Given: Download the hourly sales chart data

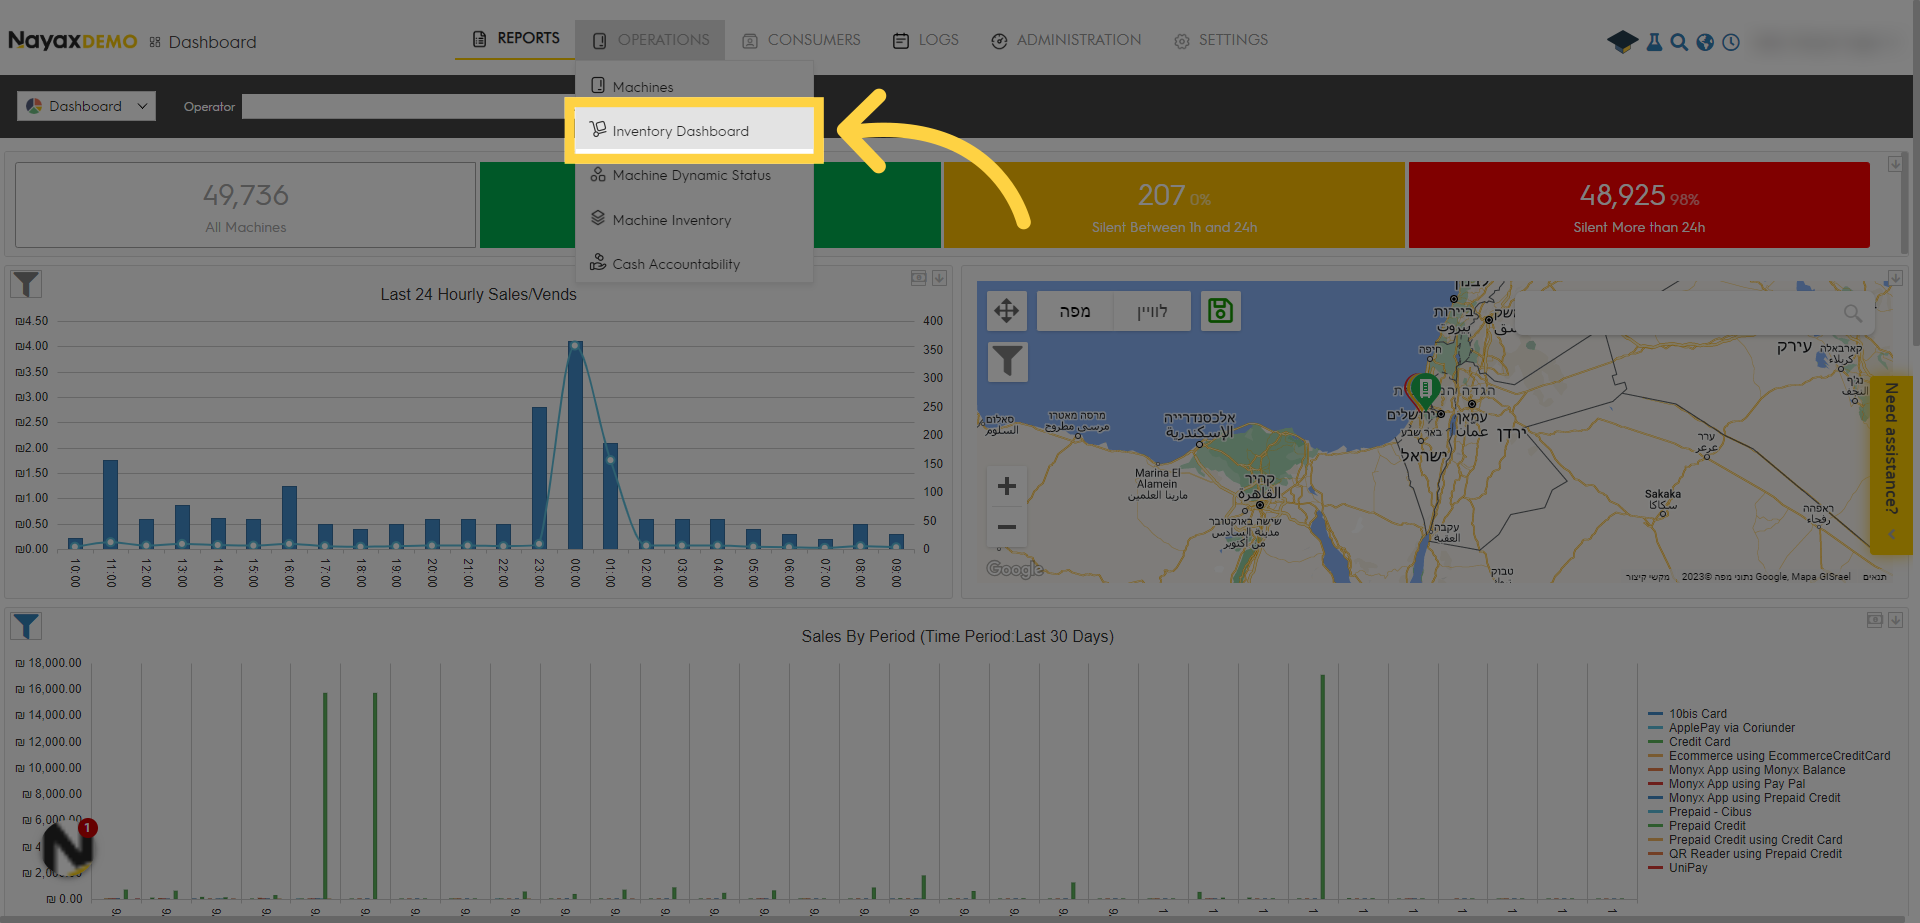Looking at the screenshot, I should 939,278.
